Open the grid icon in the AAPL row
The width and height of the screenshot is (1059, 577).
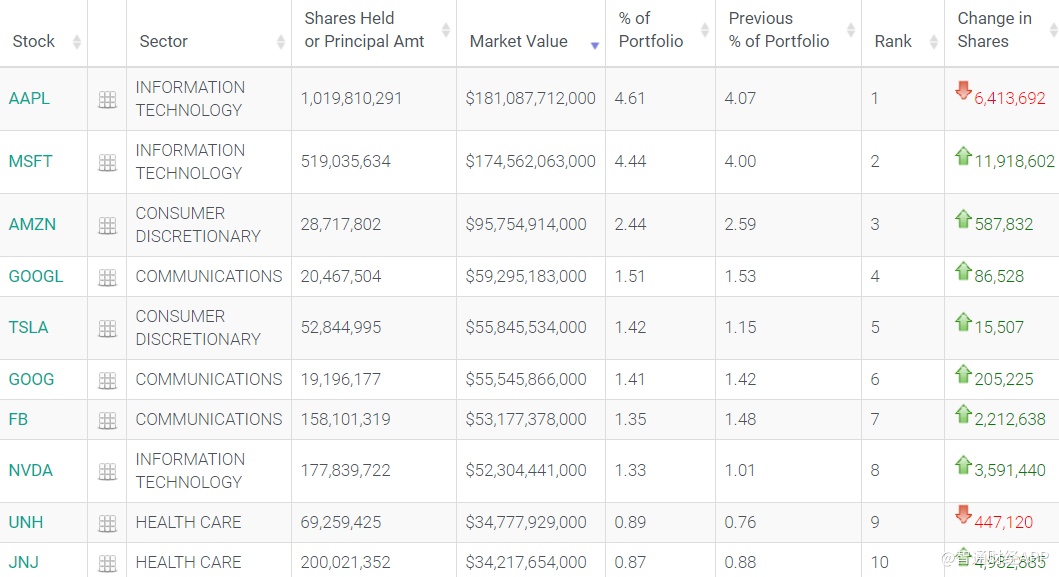point(107,100)
